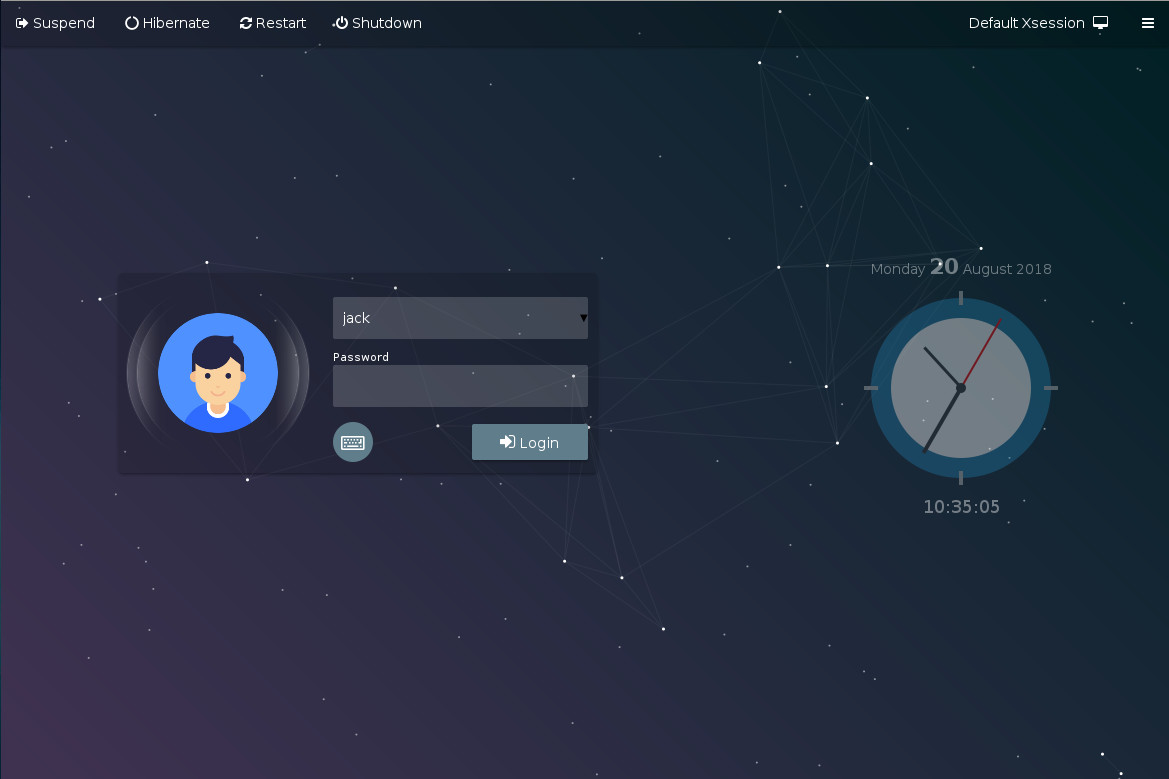Click the Suspend button
The image size is (1169, 779).
pos(55,23)
